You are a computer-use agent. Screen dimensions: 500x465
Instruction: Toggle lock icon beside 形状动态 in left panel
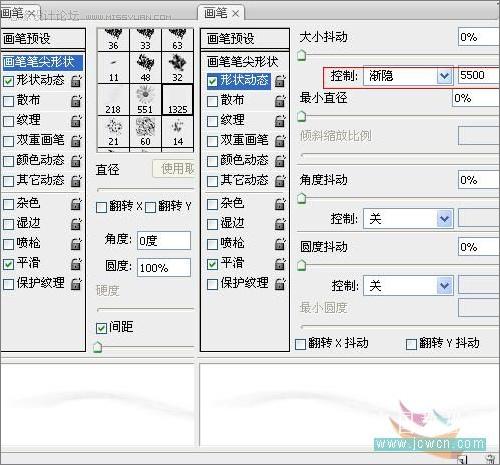click(x=76, y=81)
